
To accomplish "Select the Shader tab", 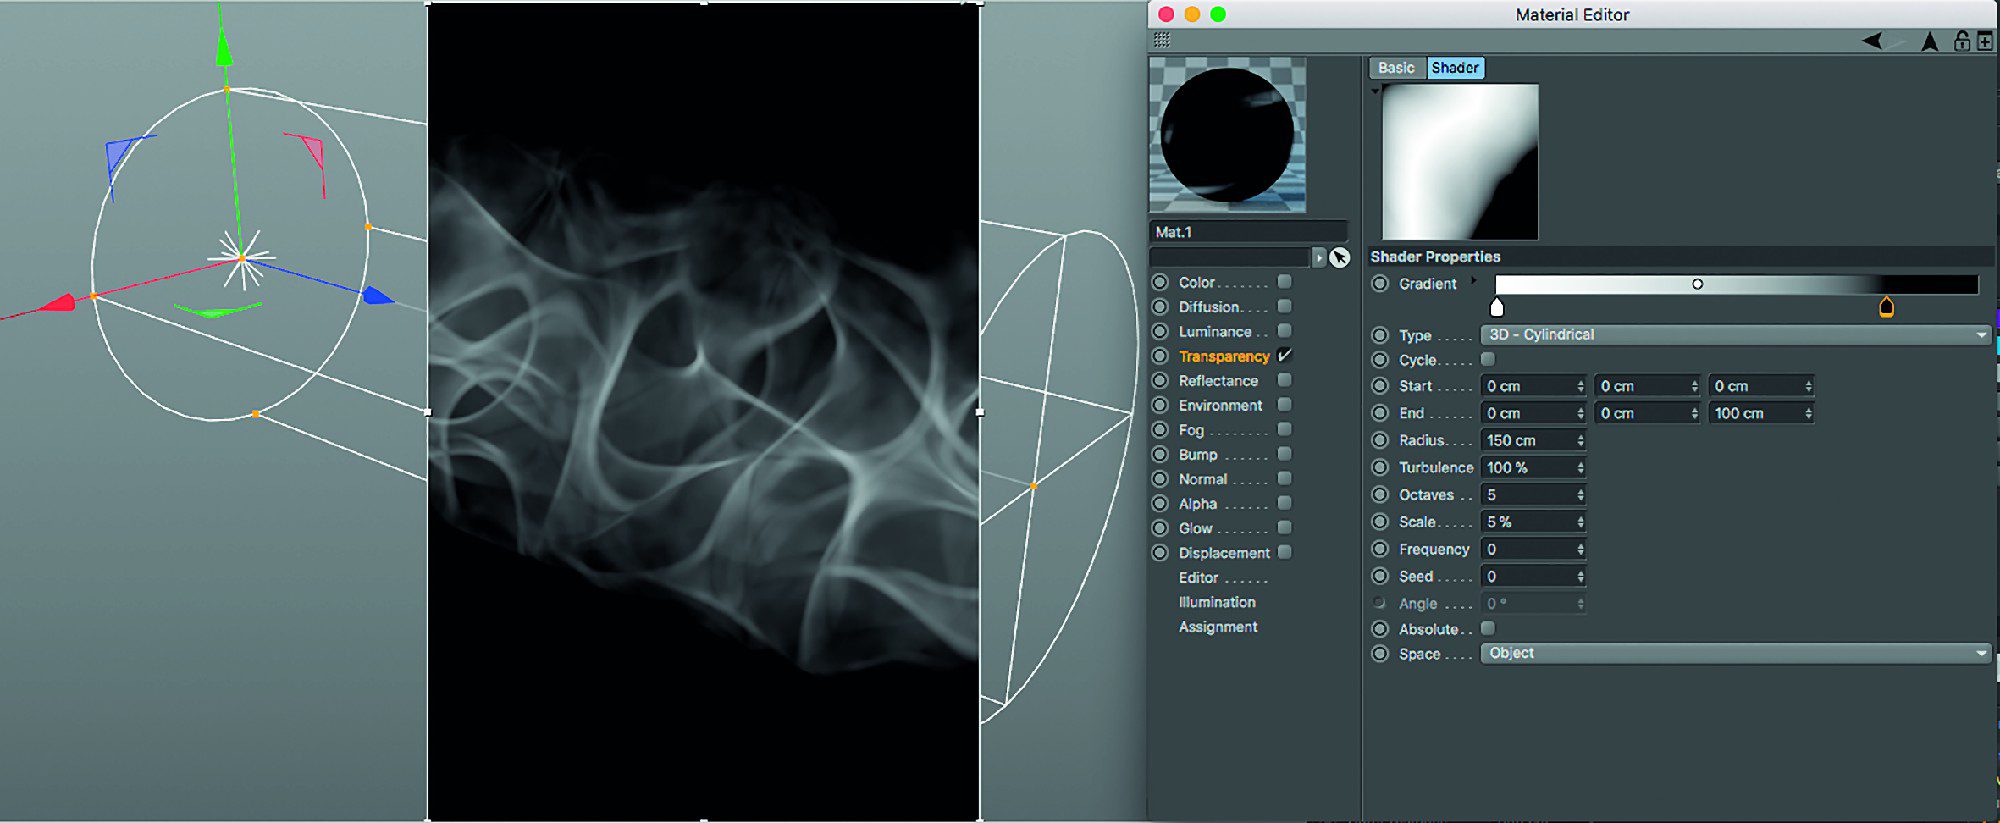I will [1455, 68].
